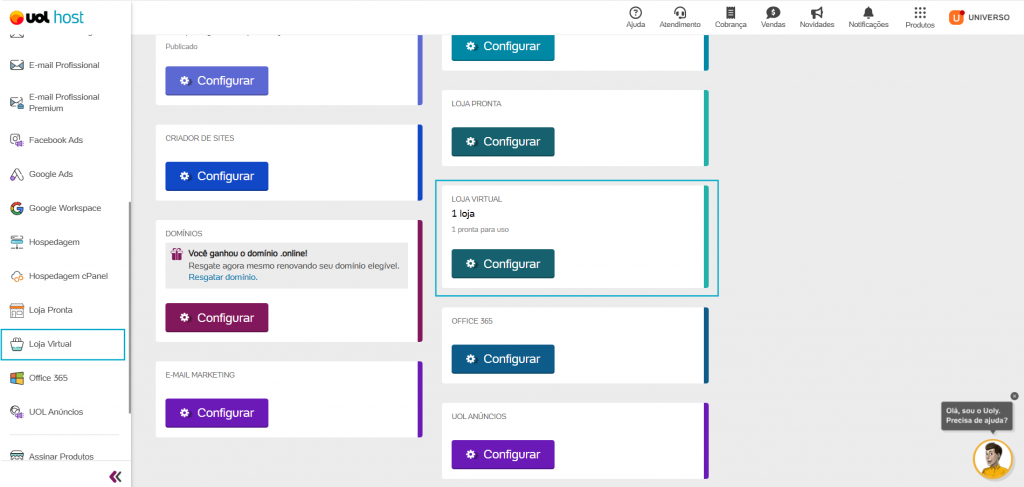Click the CRIADOR DE SITES card title

(x=200, y=138)
